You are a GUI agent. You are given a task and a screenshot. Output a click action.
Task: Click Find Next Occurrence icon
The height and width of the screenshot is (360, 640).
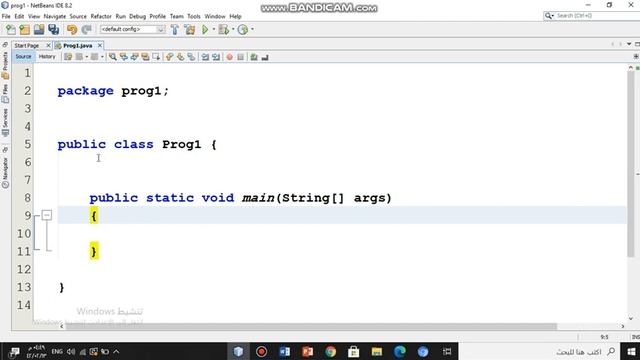click(x=134, y=57)
